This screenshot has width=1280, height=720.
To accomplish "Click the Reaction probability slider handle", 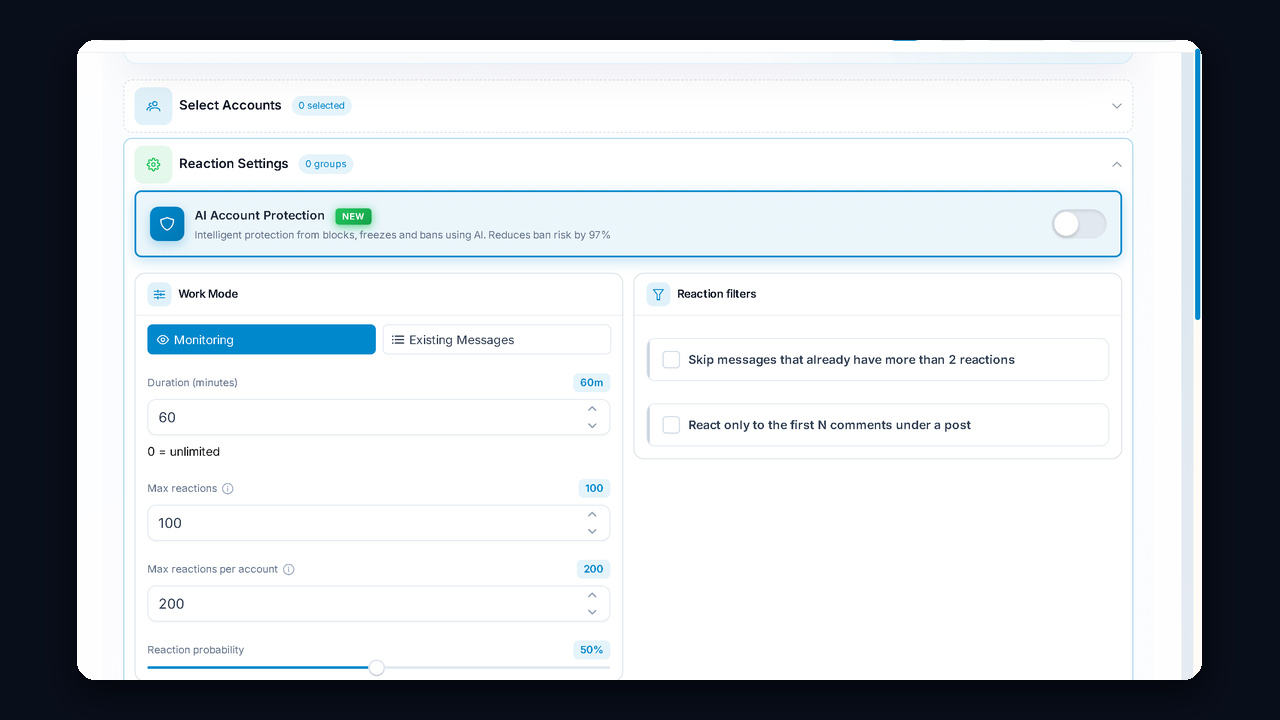I will point(376,668).
